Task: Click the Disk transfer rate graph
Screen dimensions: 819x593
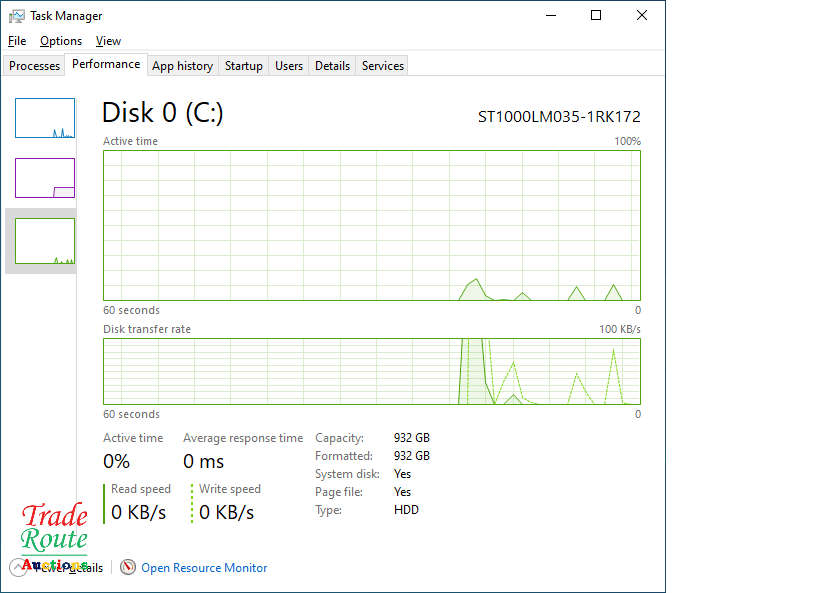Action: click(x=371, y=371)
